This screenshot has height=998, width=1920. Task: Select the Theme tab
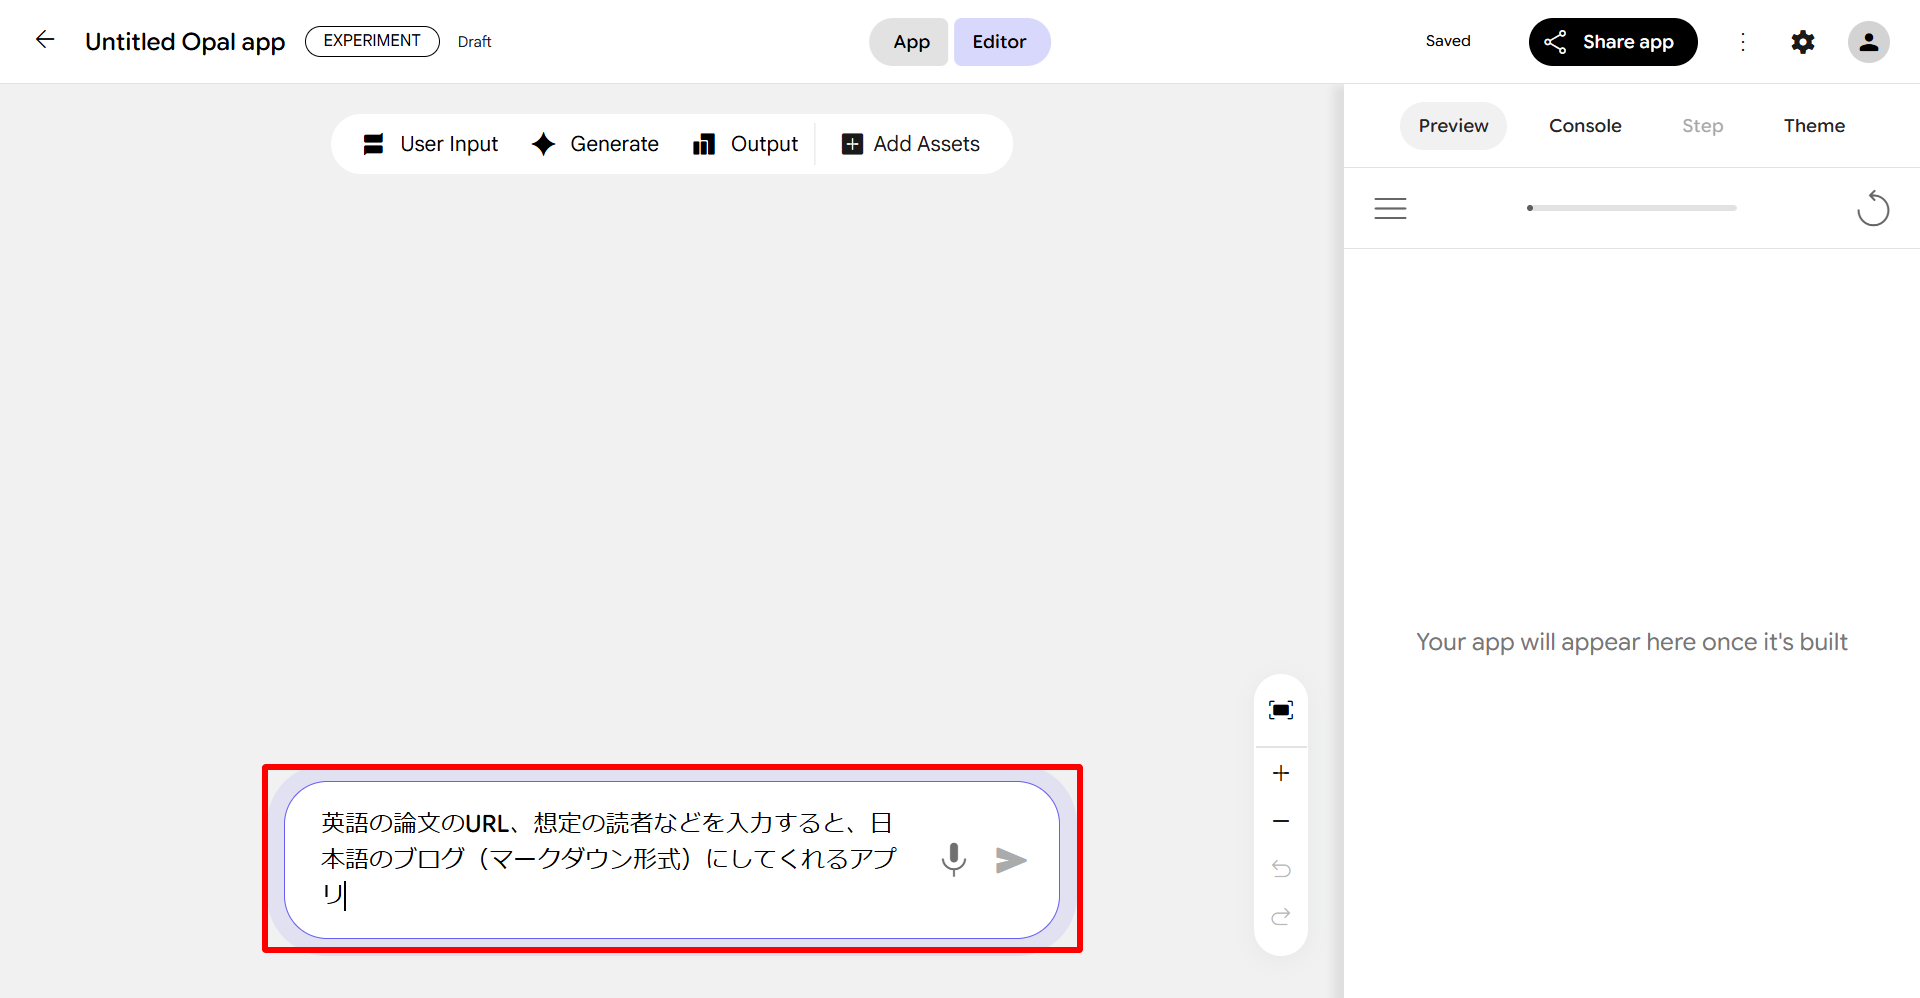pos(1813,126)
